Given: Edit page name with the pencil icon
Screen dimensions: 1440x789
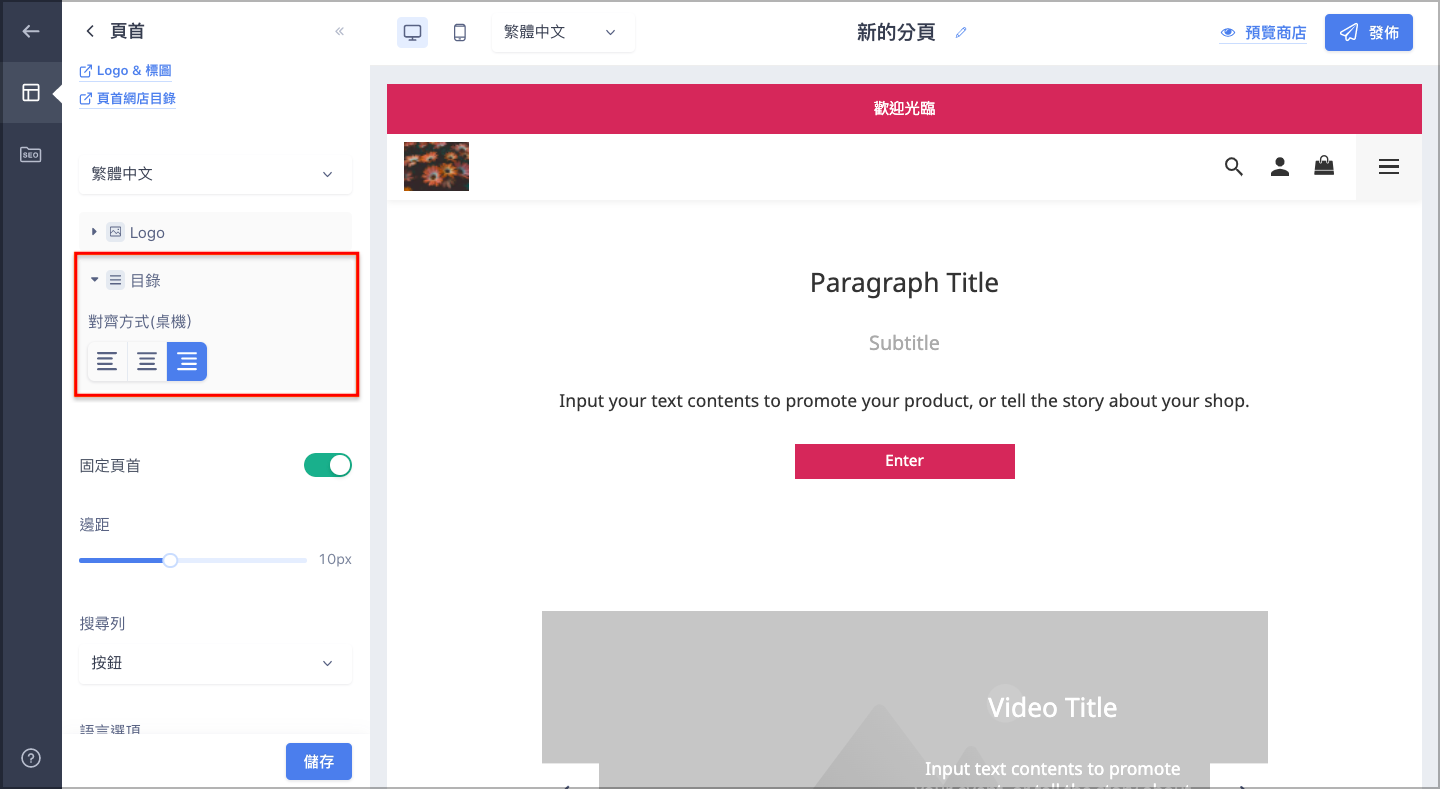Looking at the screenshot, I should (961, 32).
